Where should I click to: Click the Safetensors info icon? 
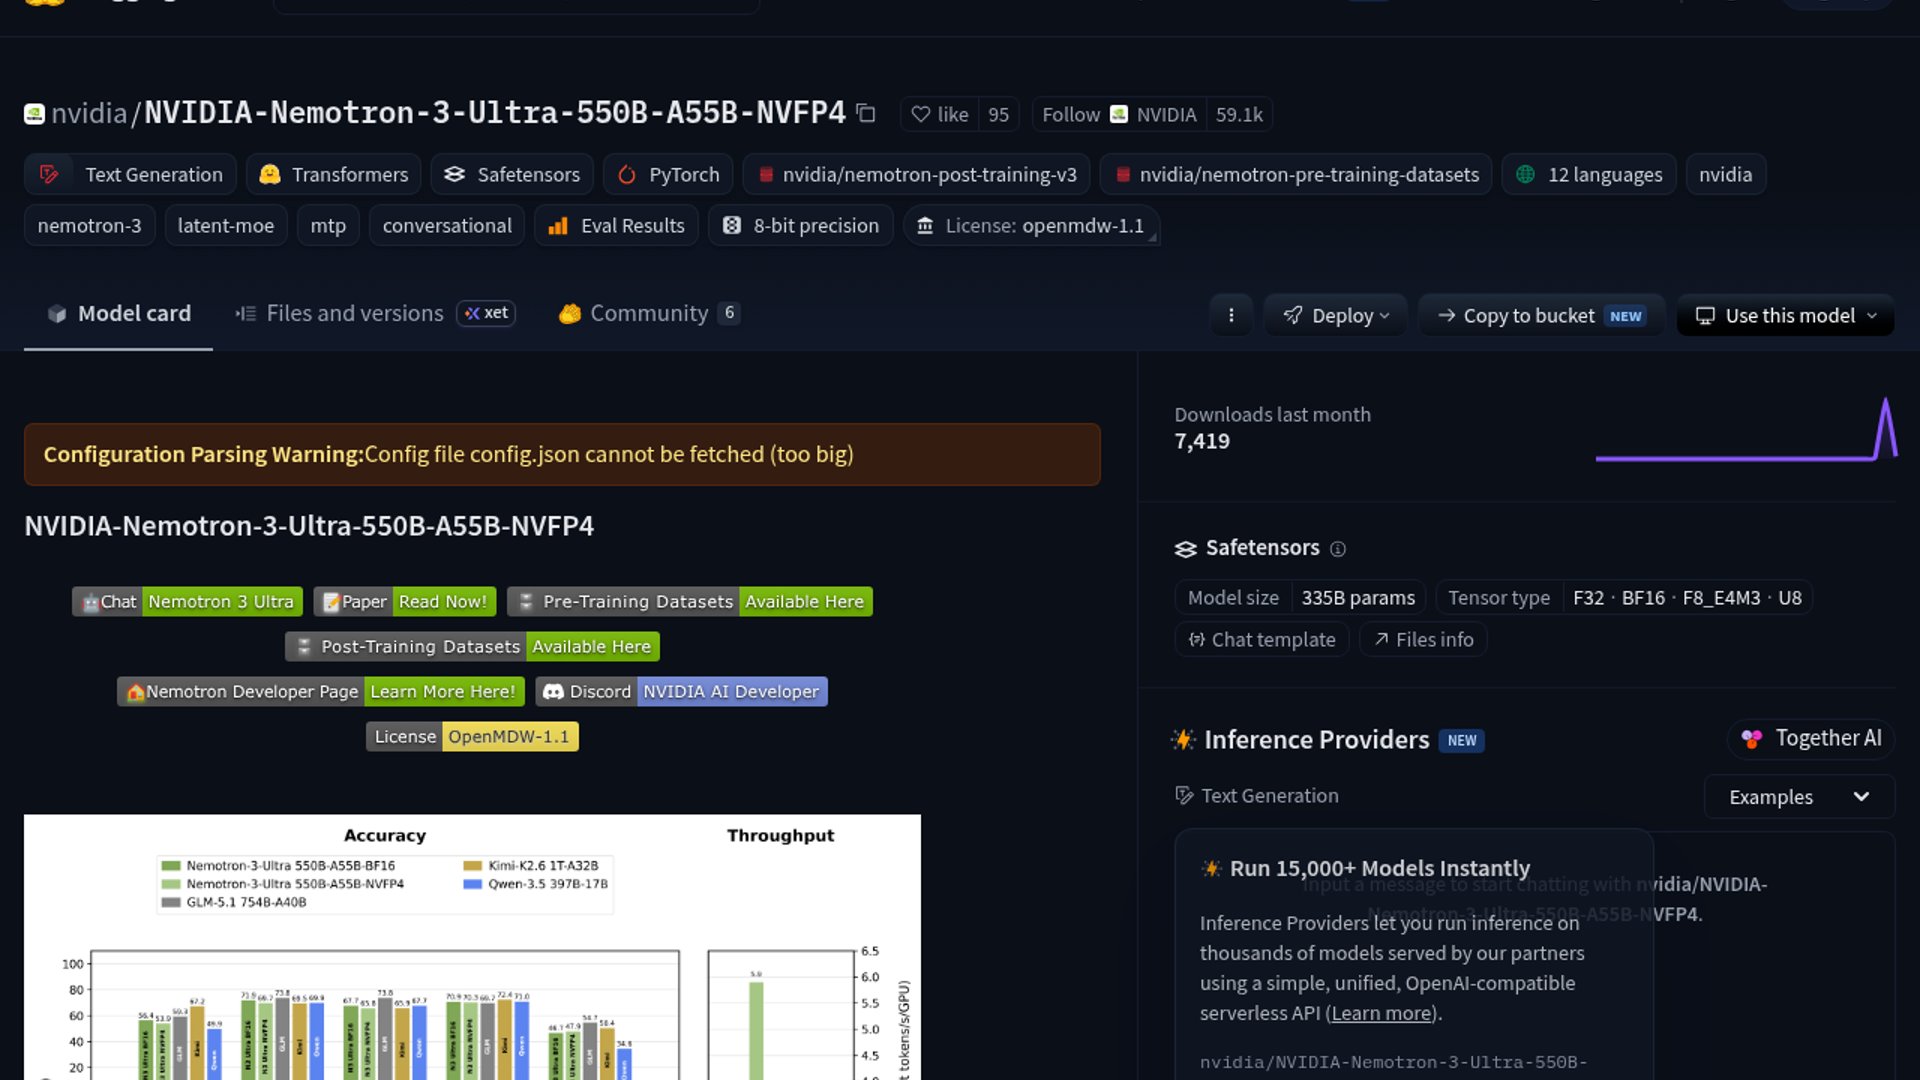pyautogui.click(x=1338, y=549)
